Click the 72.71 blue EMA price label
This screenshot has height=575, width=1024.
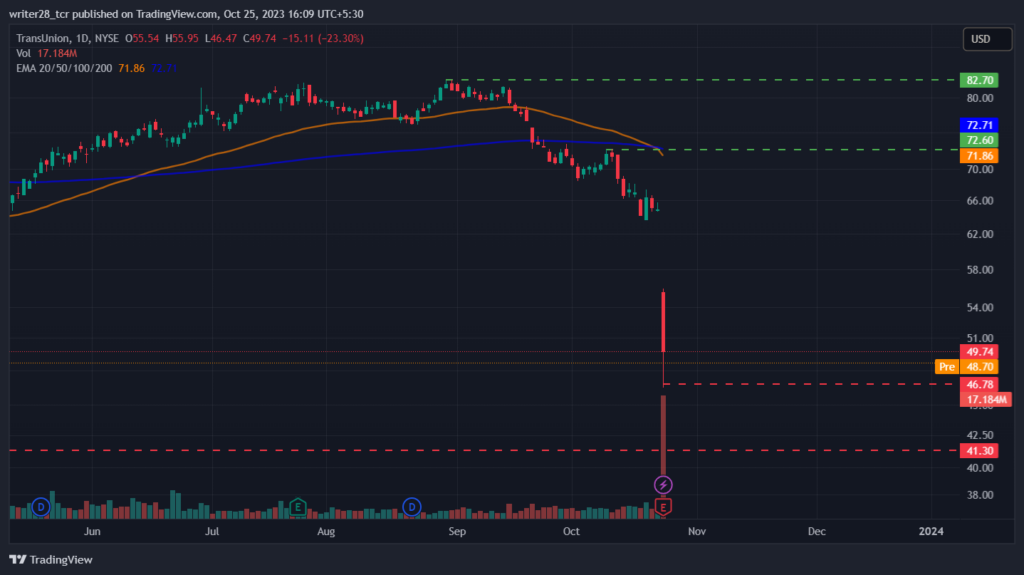[x=979, y=125]
